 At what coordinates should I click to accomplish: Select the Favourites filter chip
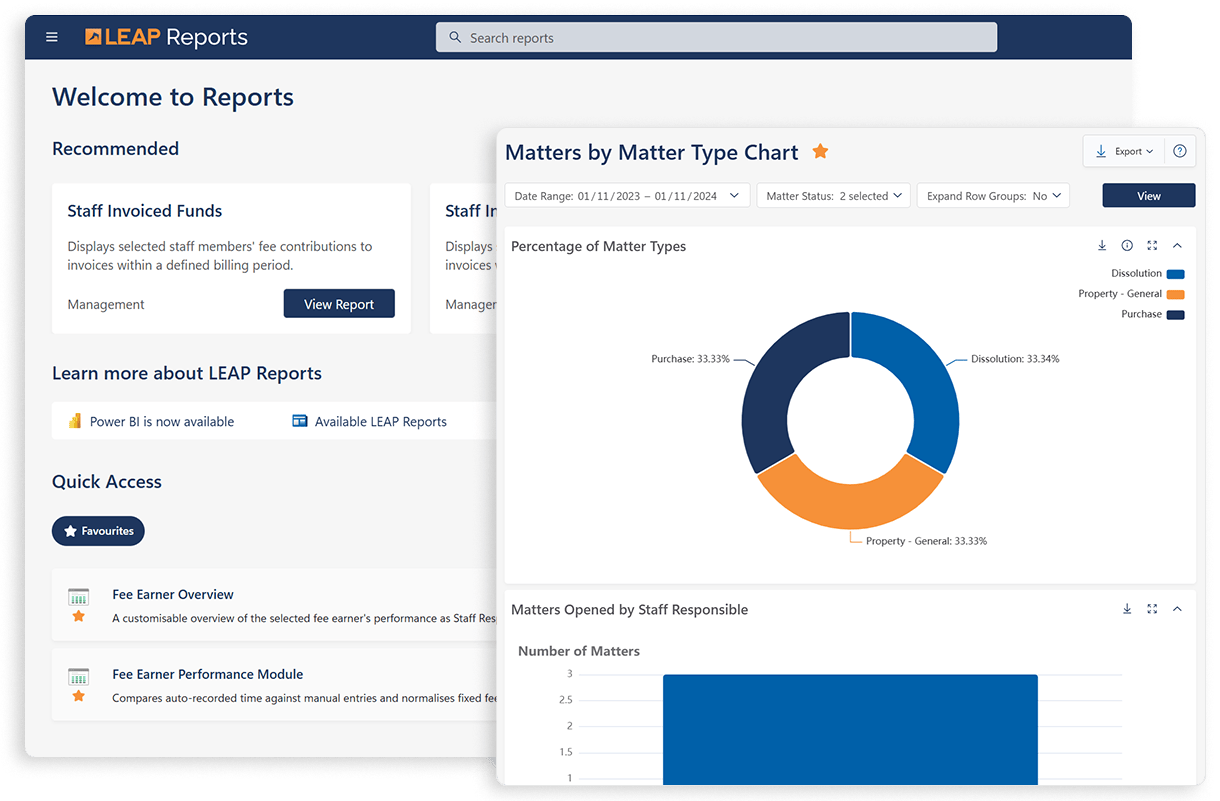[x=98, y=531]
